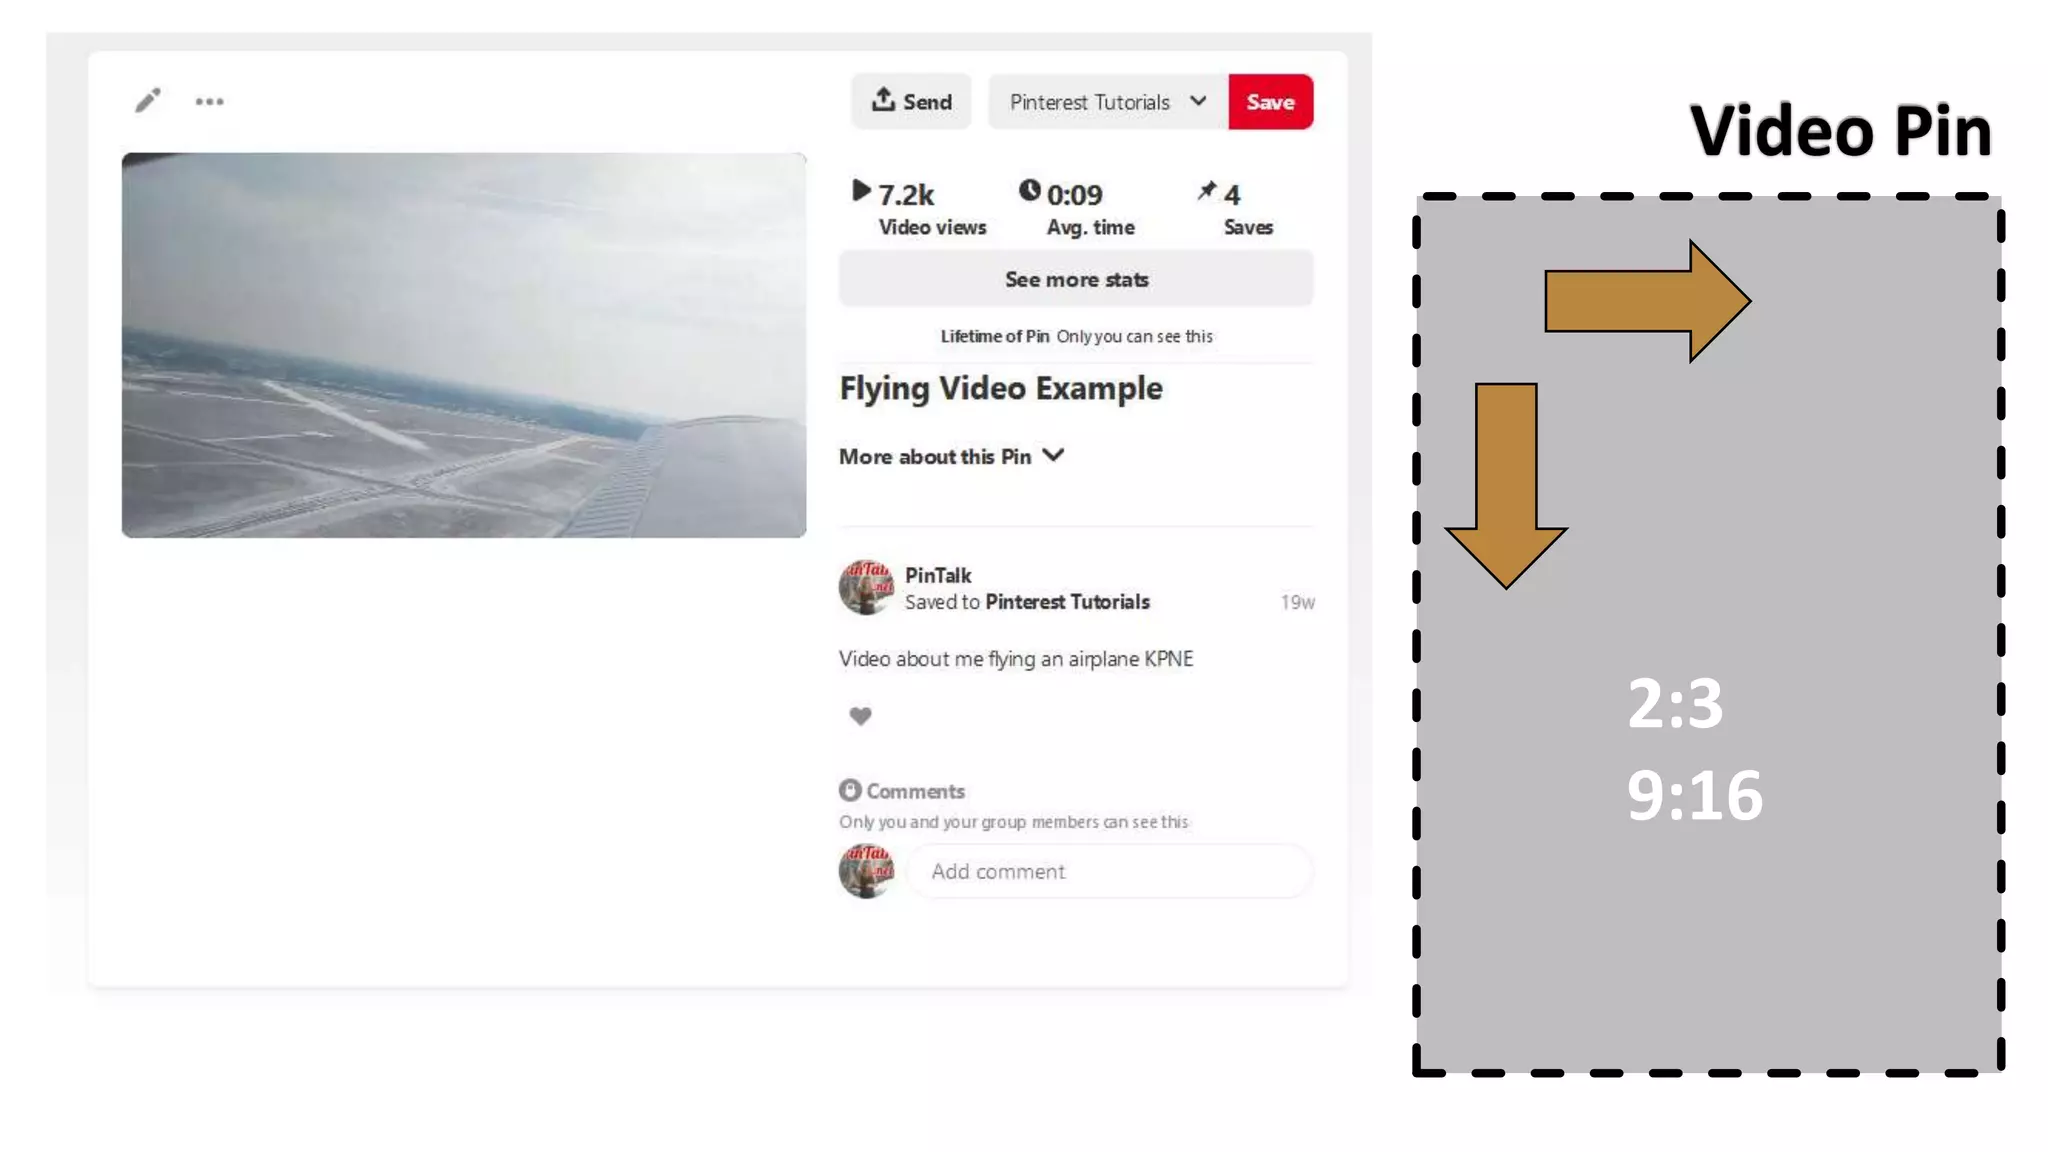This screenshot has width=2048, height=1152.
Task: Click the average time clock icon
Action: coord(1029,190)
